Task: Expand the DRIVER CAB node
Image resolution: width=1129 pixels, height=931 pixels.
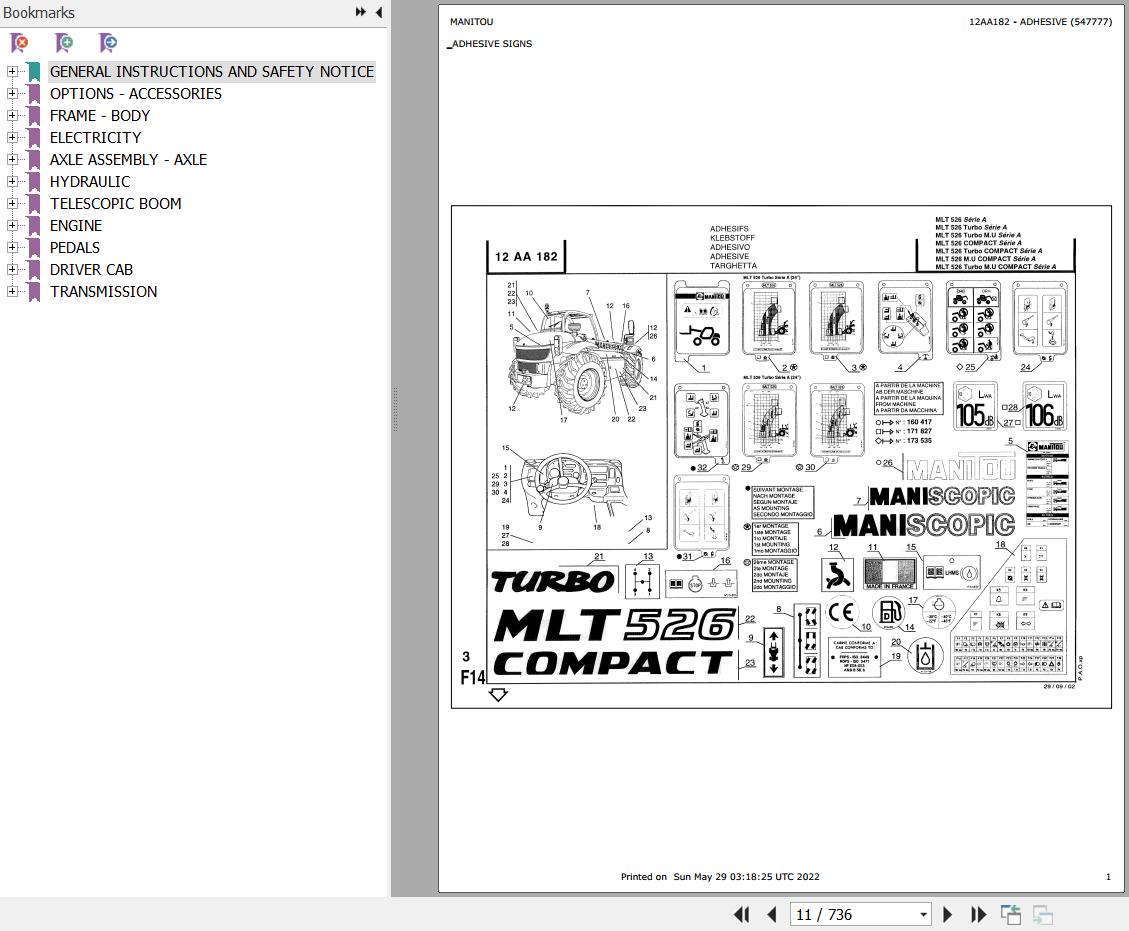Action: [12, 269]
